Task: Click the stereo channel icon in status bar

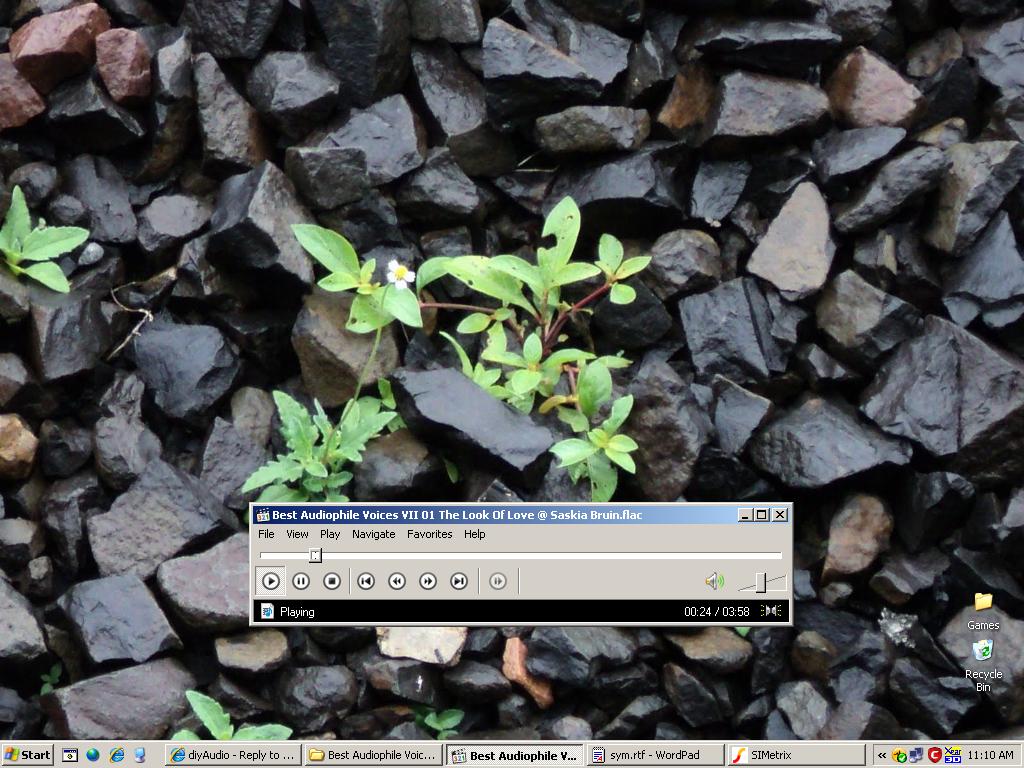Action: [x=771, y=611]
